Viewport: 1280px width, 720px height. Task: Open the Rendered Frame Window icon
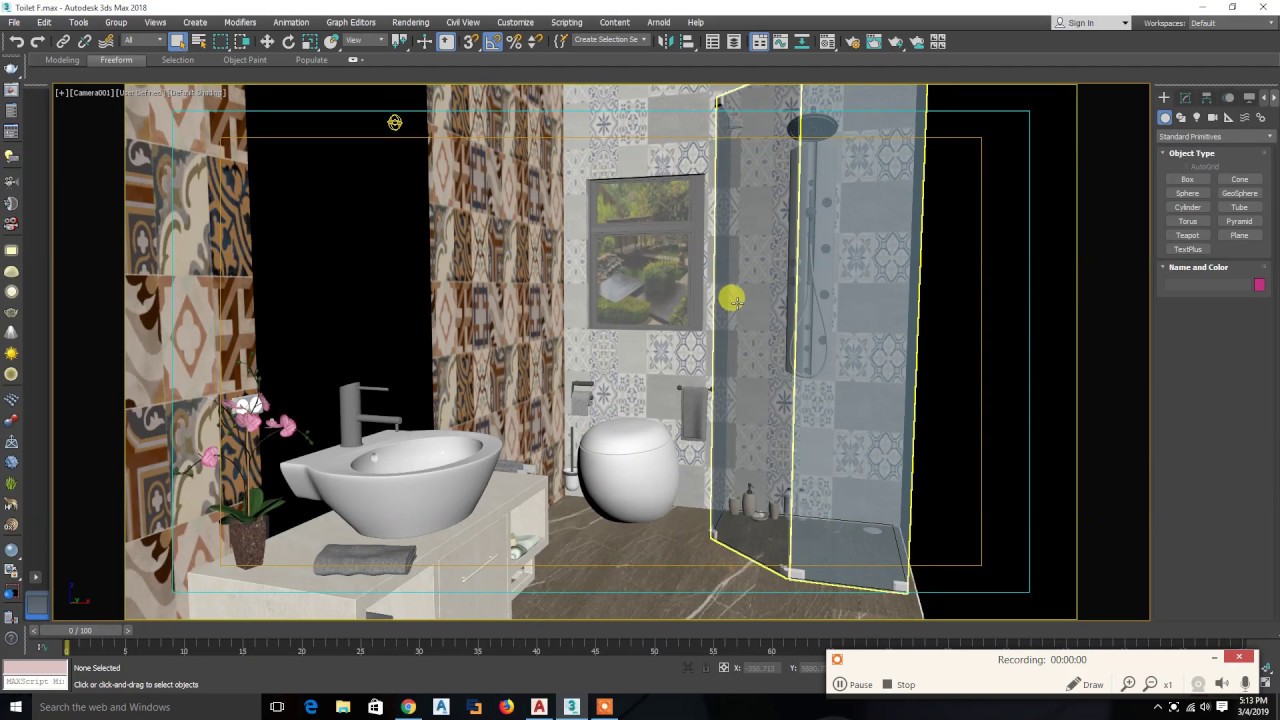coord(873,41)
